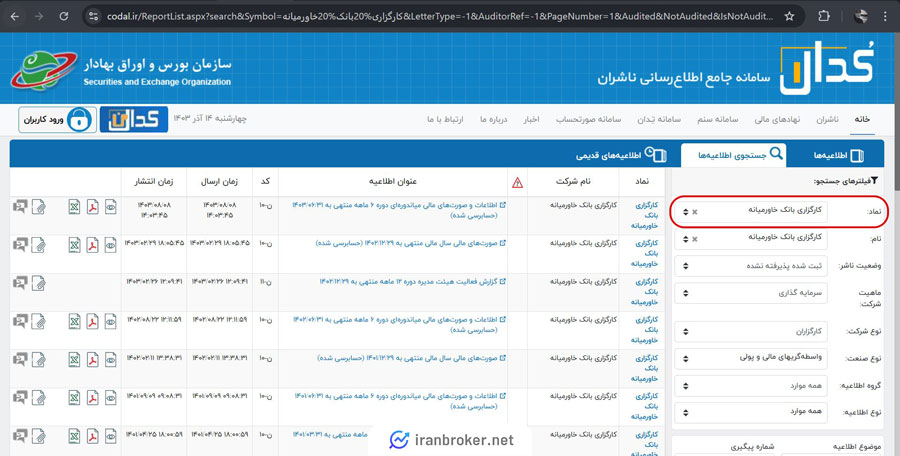The width and height of the screenshot is (900, 456).
Task: Open attachments of the ۱۴۰۲/۰۸/۲۲ report
Action: pos(38,322)
